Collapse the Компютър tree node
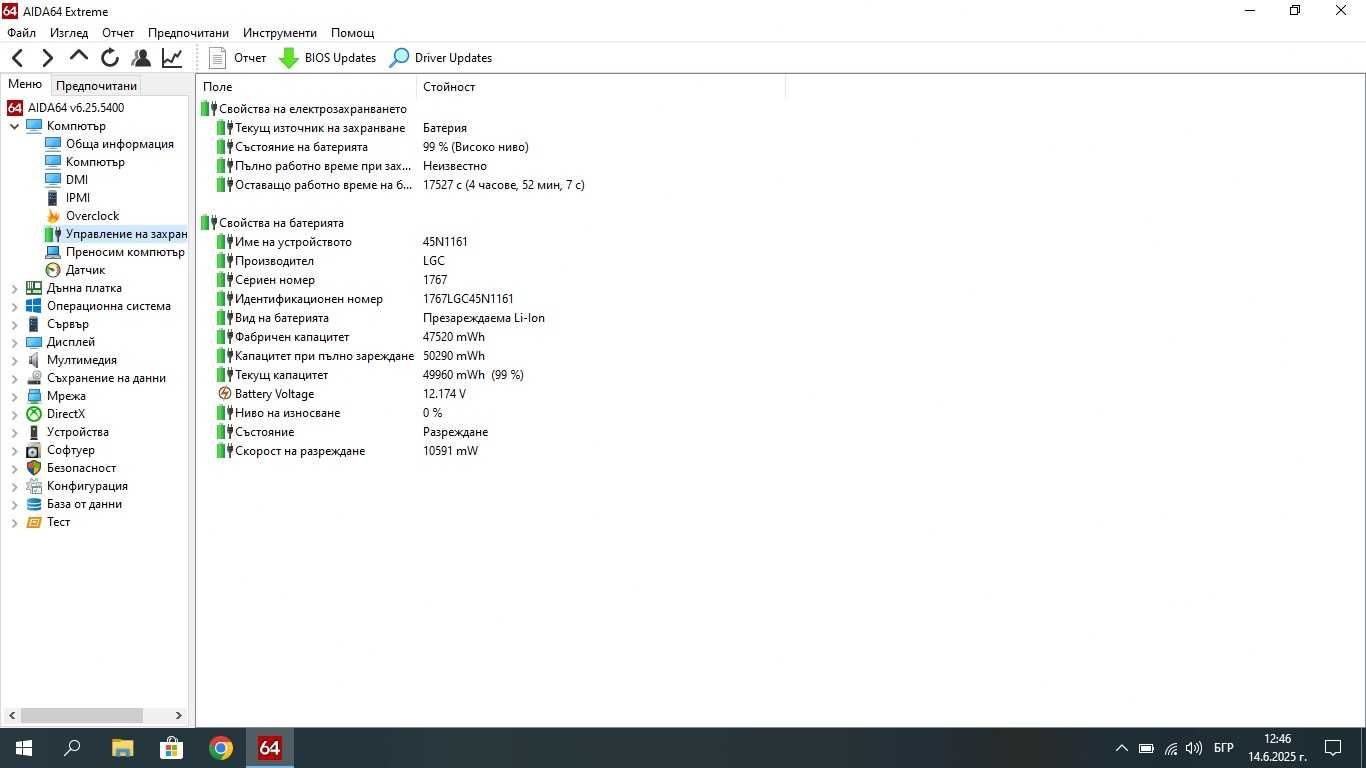Viewport: 1366px width, 768px height. coord(15,126)
